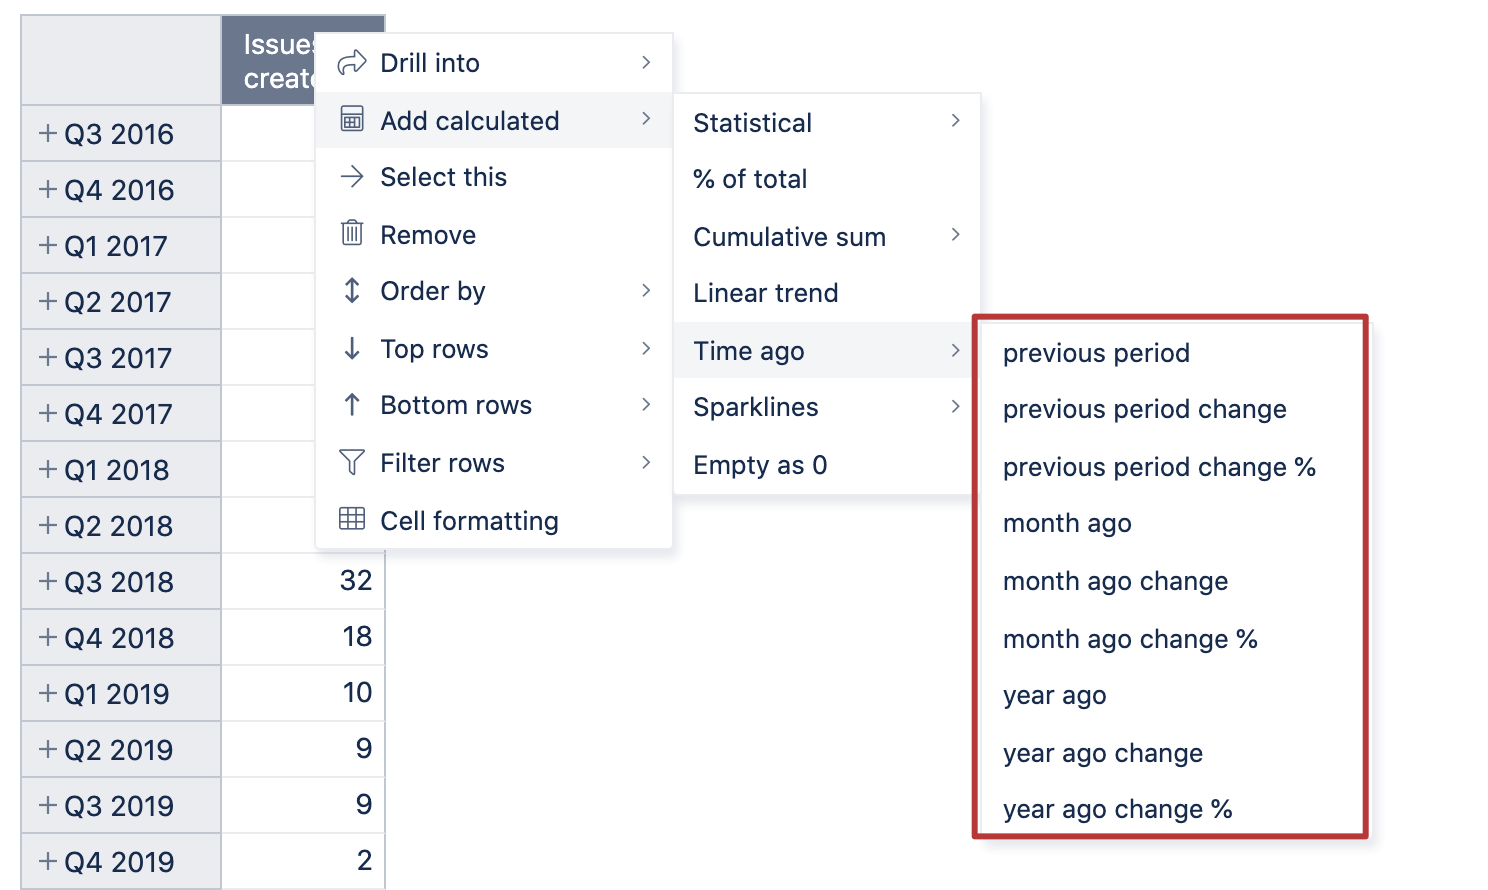Image resolution: width=1488 pixels, height=890 pixels.
Task: Click the Filter rows funnel icon
Action: [x=352, y=462]
